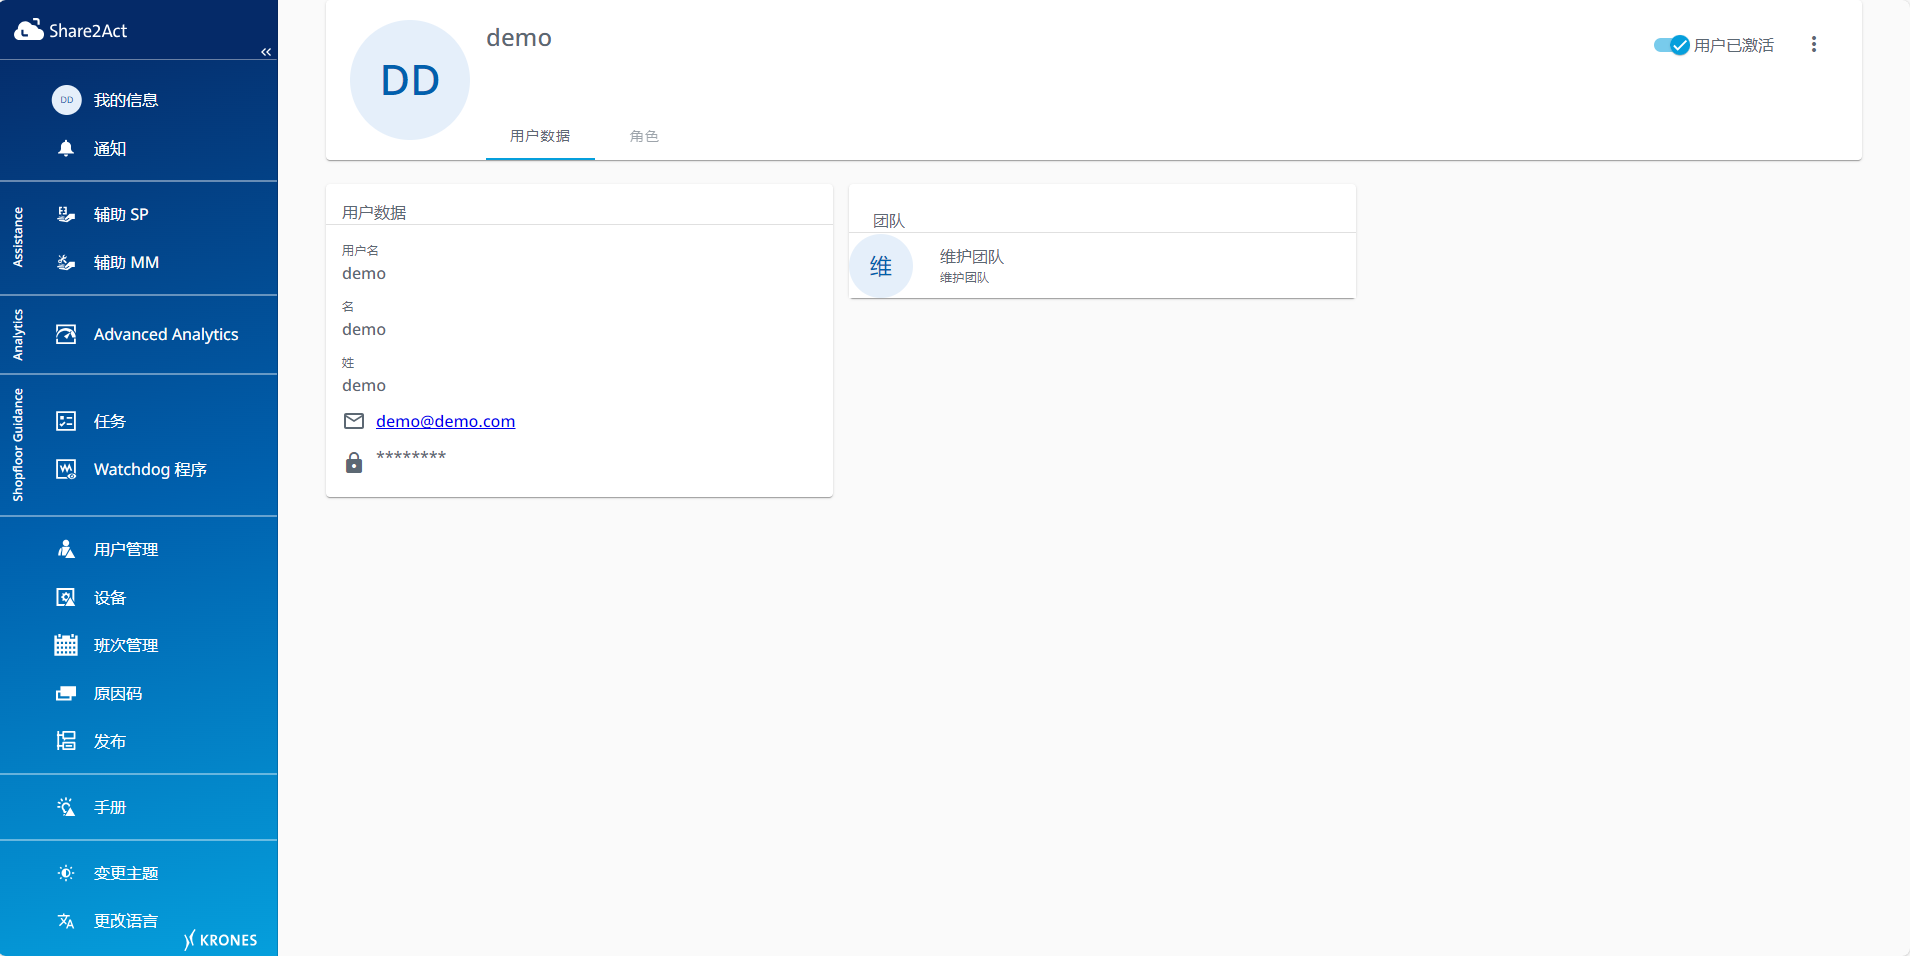This screenshot has width=1910, height=956.
Task: Switch to the 角色 tab
Action: coord(644,136)
